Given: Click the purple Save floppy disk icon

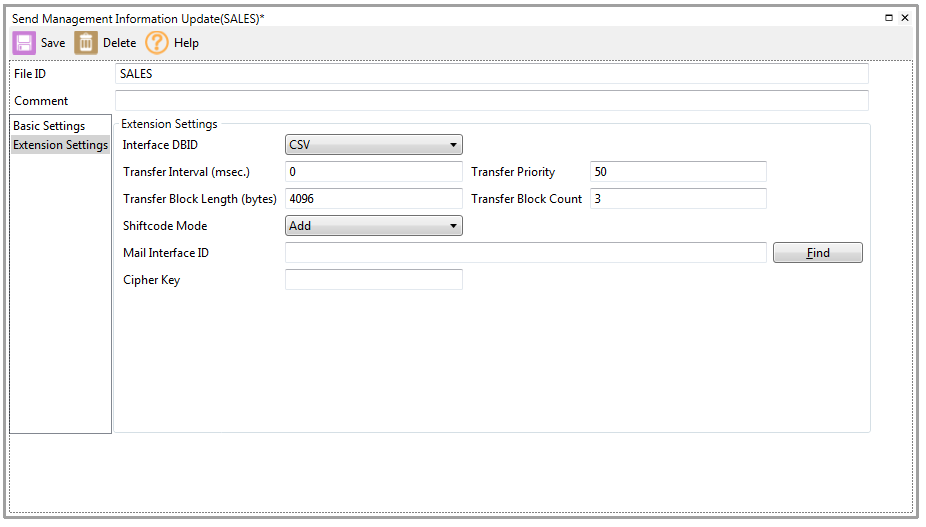Looking at the screenshot, I should pyautogui.click(x=24, y=43).
